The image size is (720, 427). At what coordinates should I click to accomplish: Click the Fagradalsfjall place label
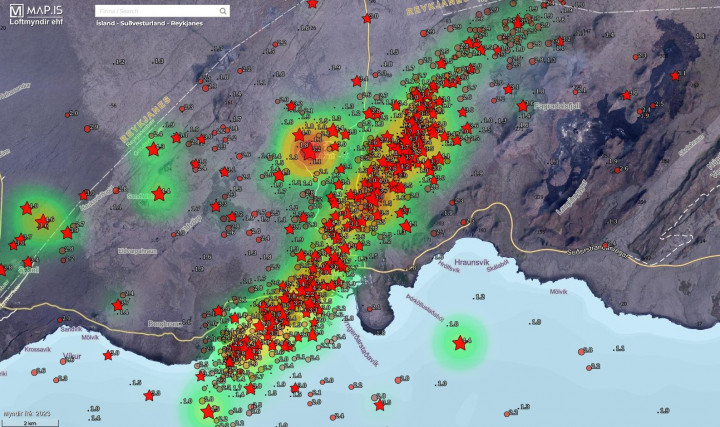click(558, 105)
